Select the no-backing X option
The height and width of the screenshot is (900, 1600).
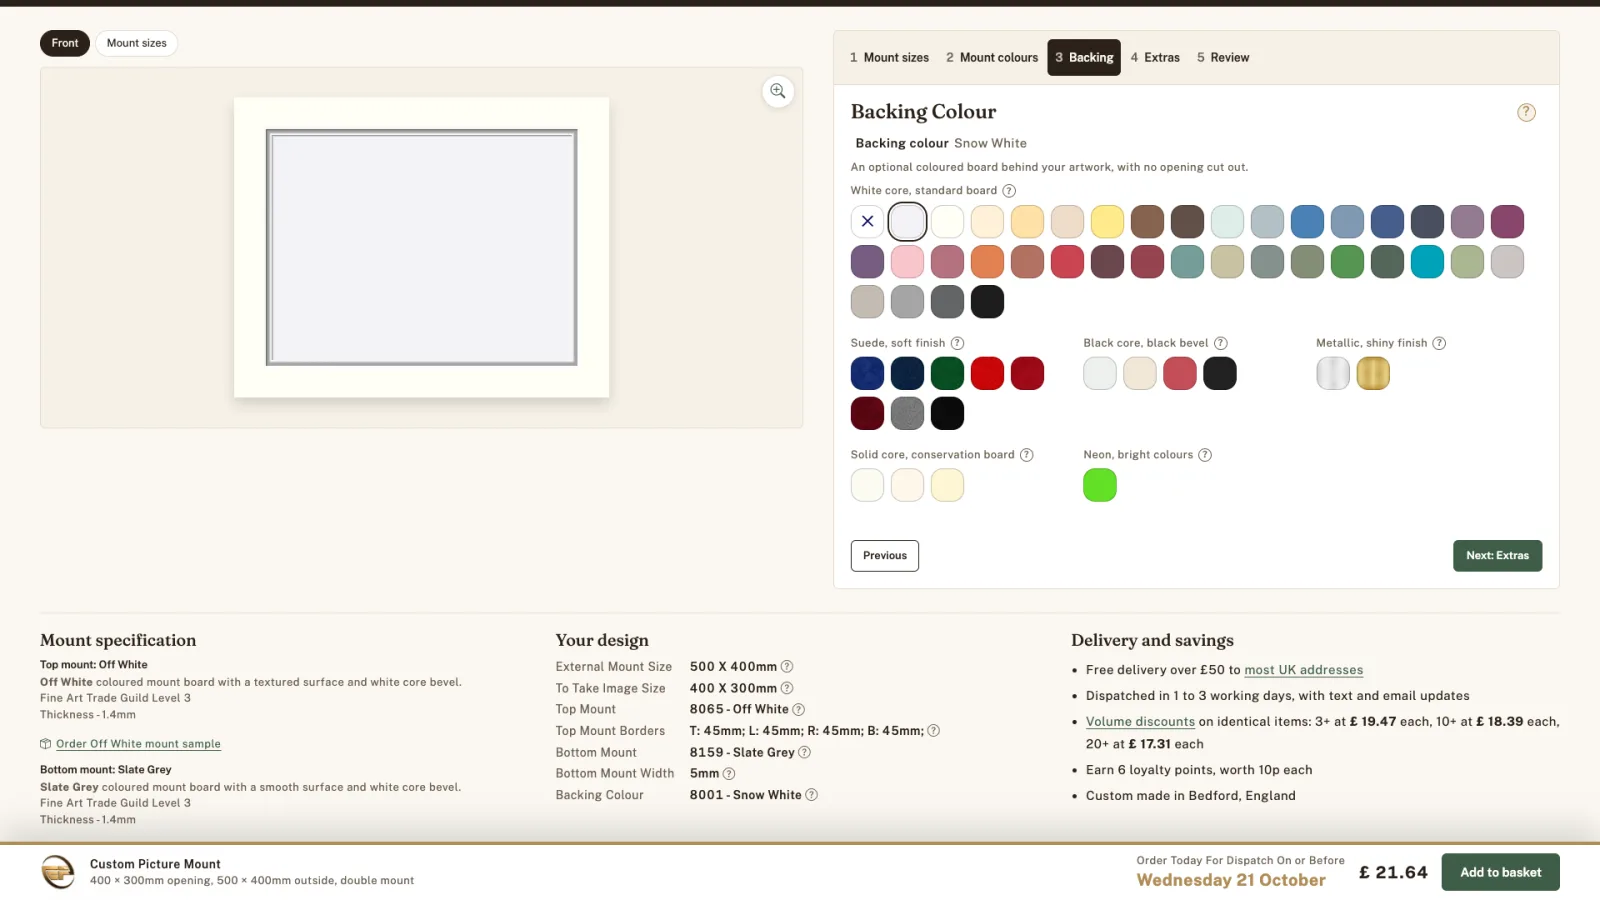click(x=867, y=221)
